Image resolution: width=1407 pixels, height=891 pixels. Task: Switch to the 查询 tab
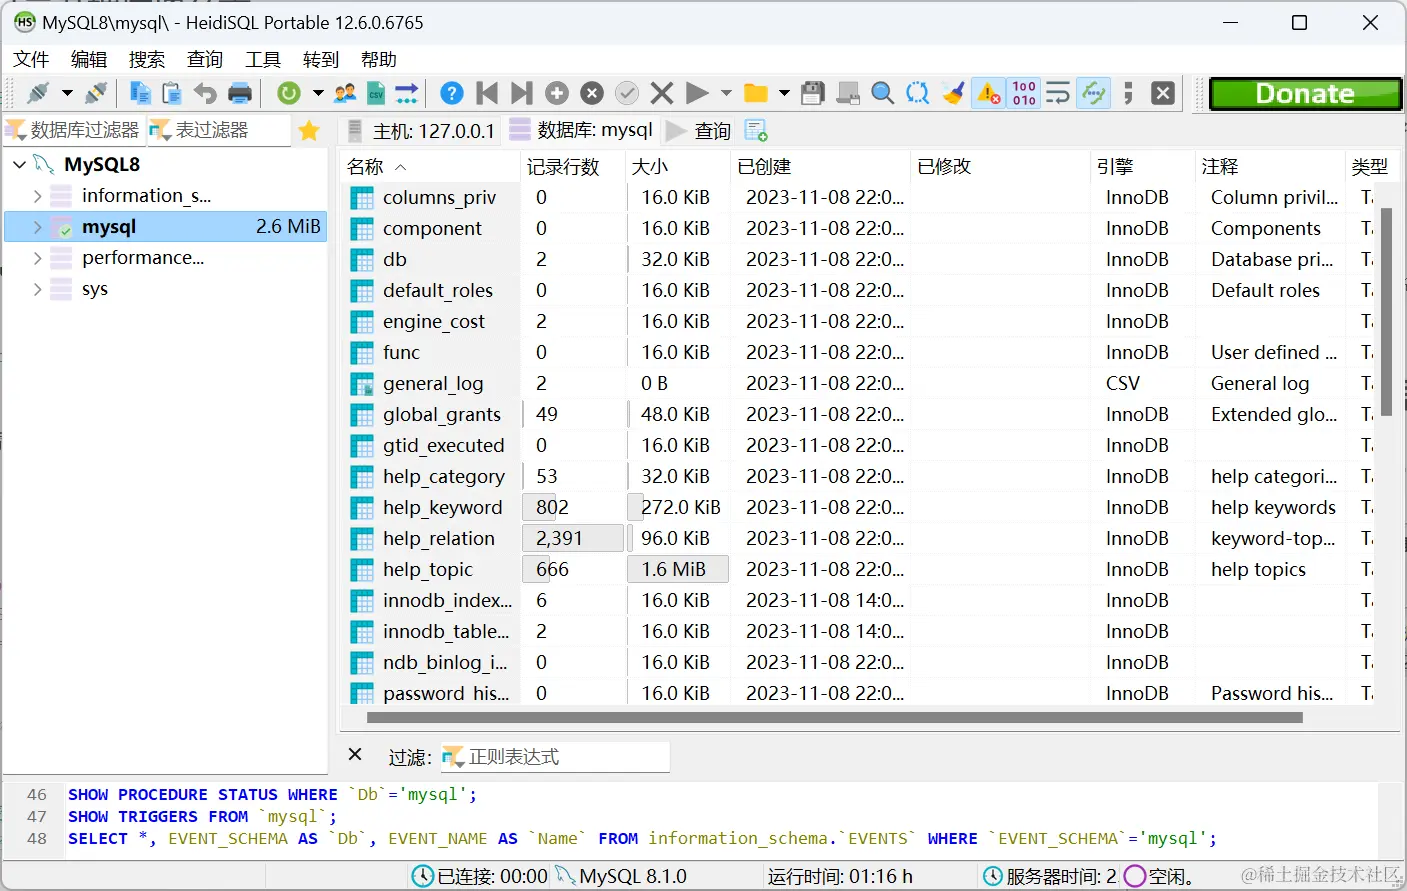pyautogui.click(x=700, y=131)
